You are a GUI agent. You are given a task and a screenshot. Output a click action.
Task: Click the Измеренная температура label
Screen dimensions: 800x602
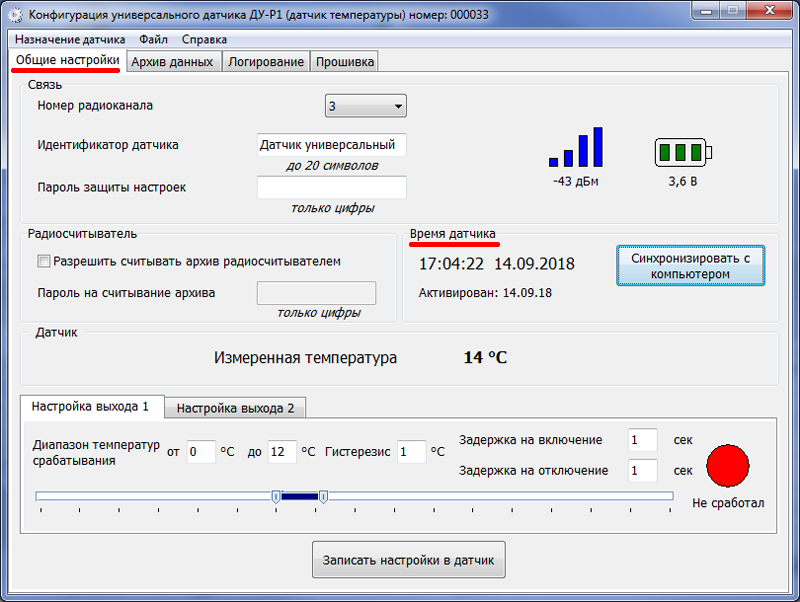(x=305, y=358)
